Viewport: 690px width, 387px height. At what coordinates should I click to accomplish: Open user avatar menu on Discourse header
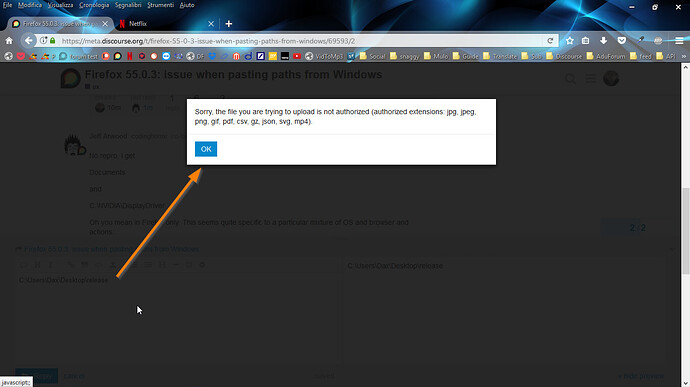click(x=611, y=79)
